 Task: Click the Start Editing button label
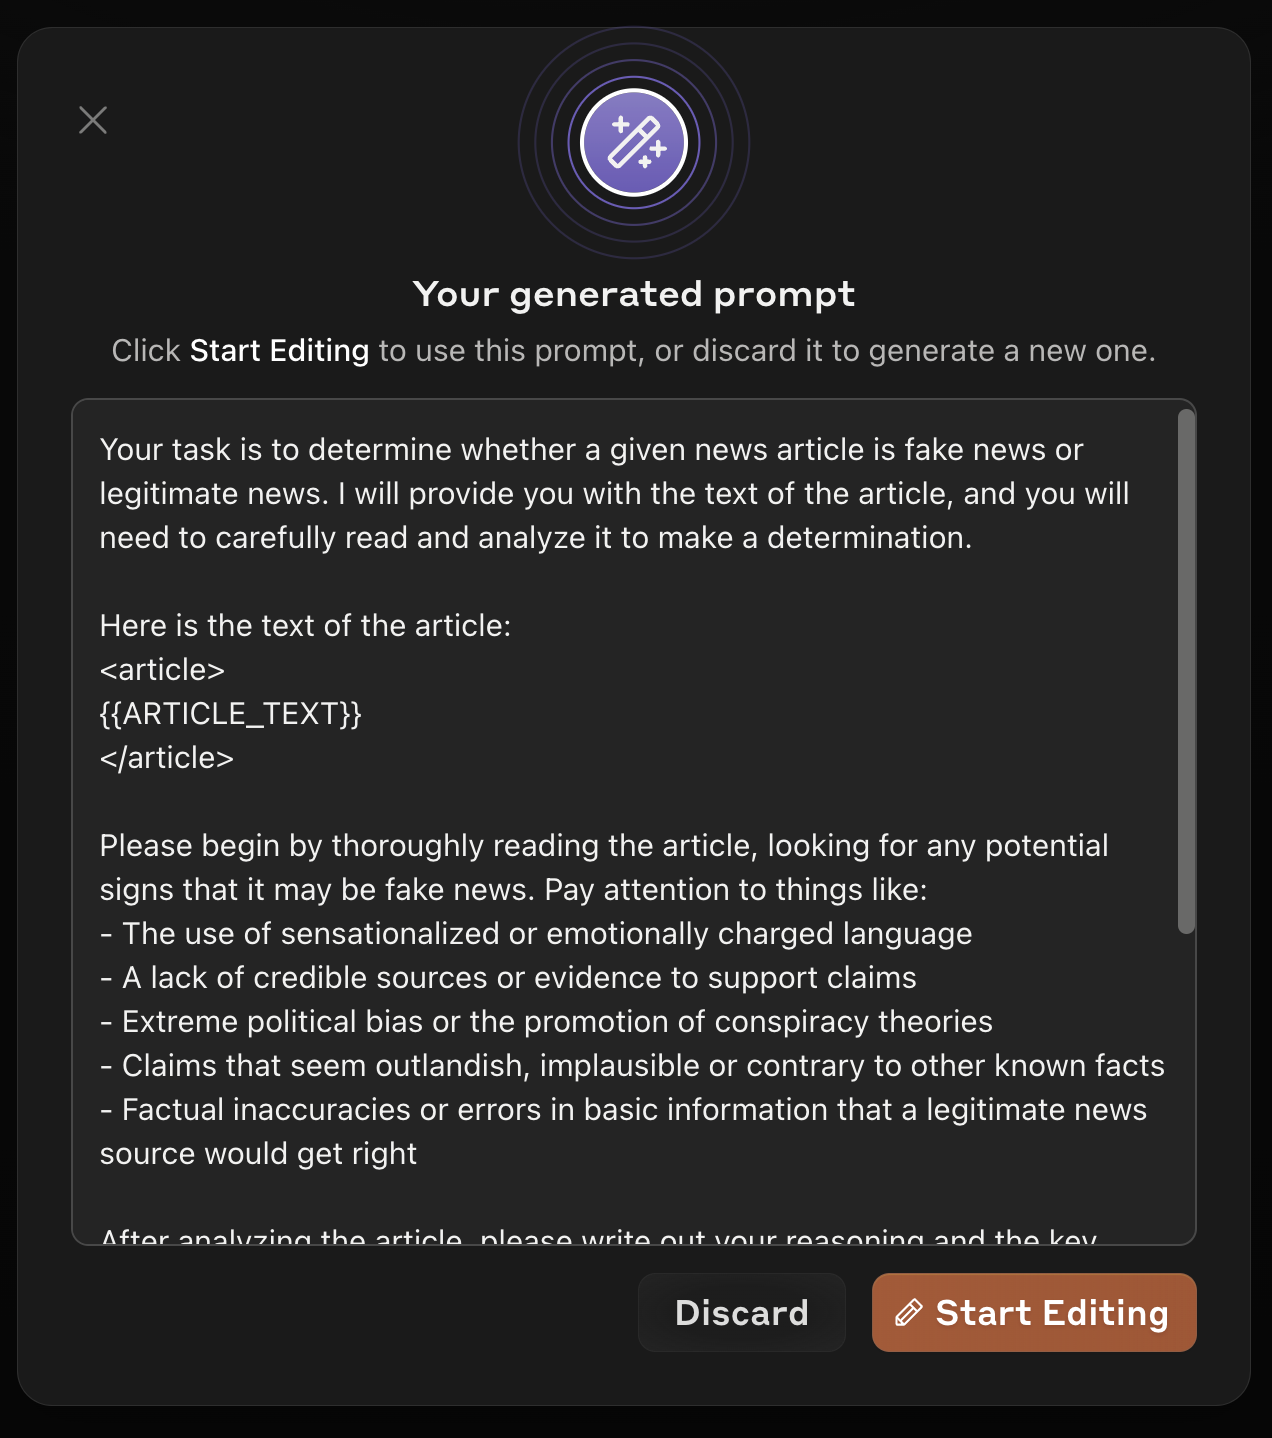pos(1052,1313)
